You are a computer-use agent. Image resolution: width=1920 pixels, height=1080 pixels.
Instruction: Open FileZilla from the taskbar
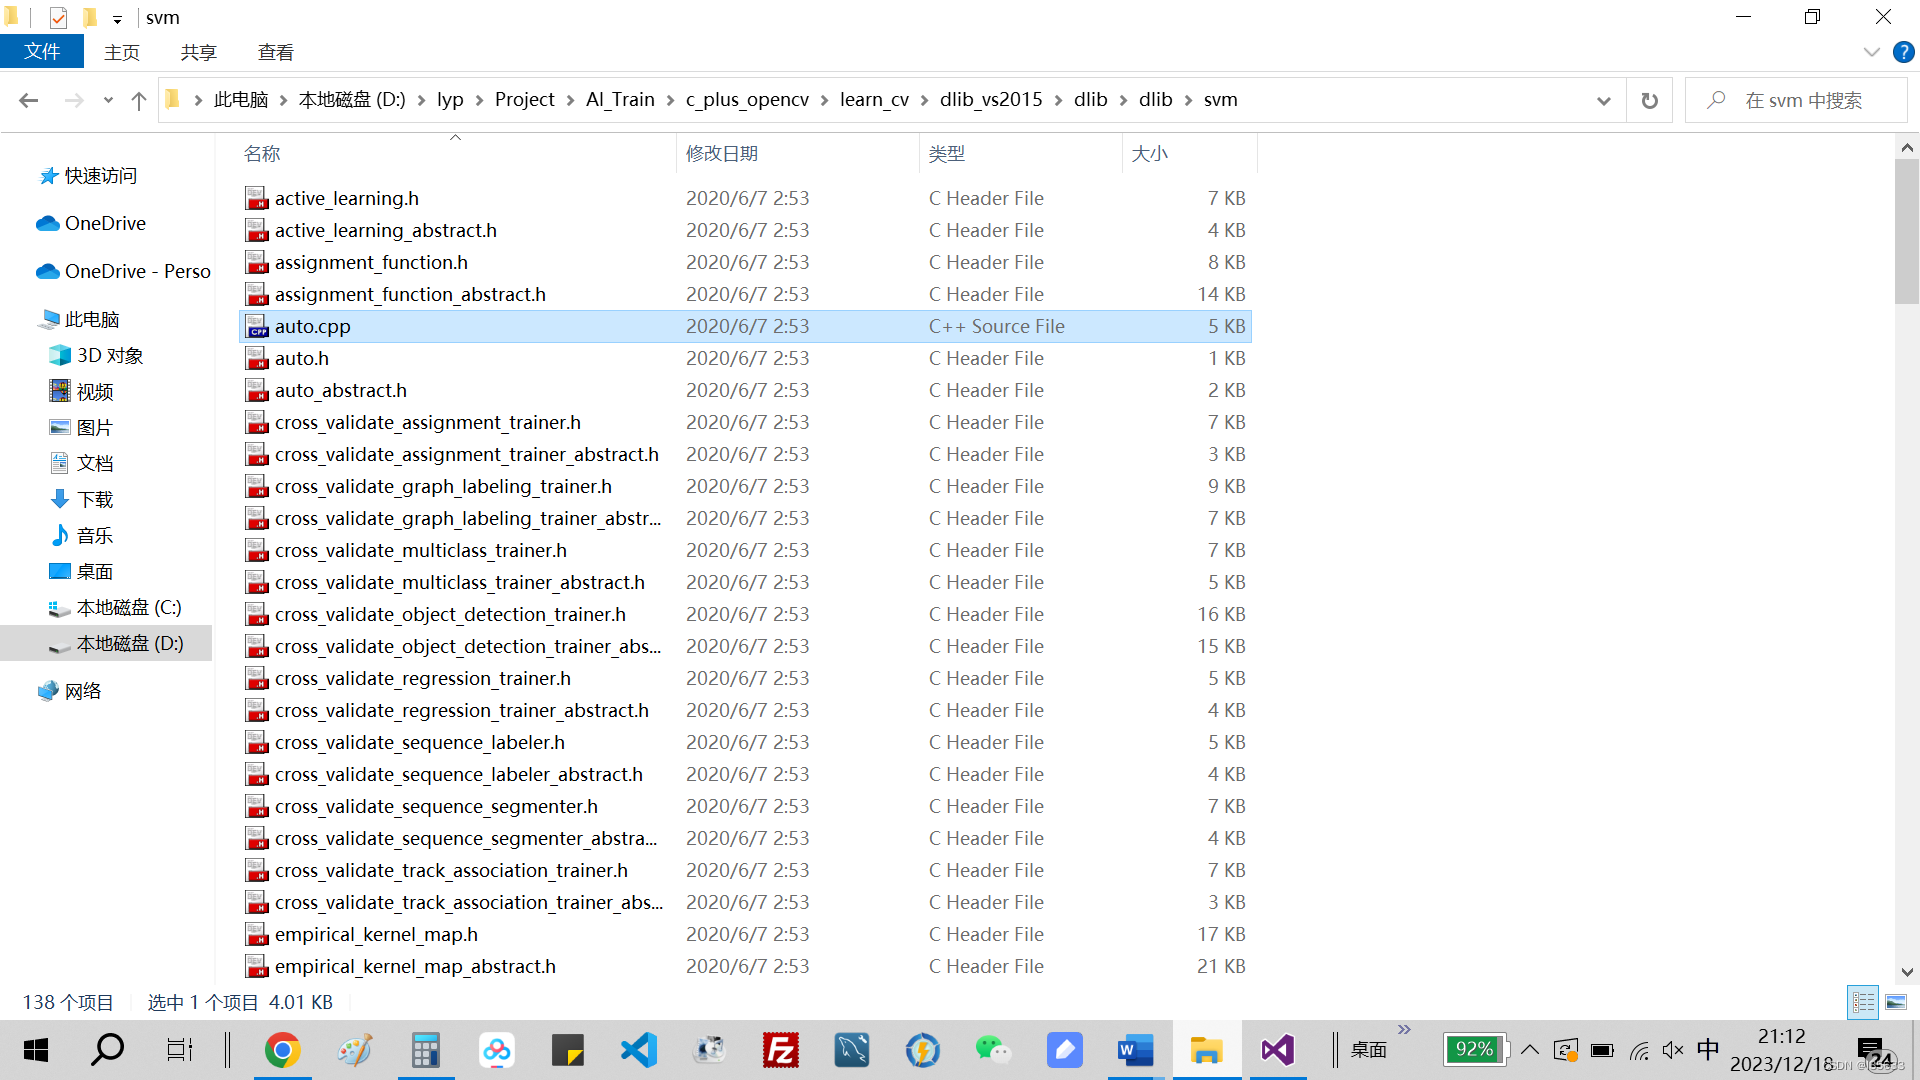point(780,1050)
